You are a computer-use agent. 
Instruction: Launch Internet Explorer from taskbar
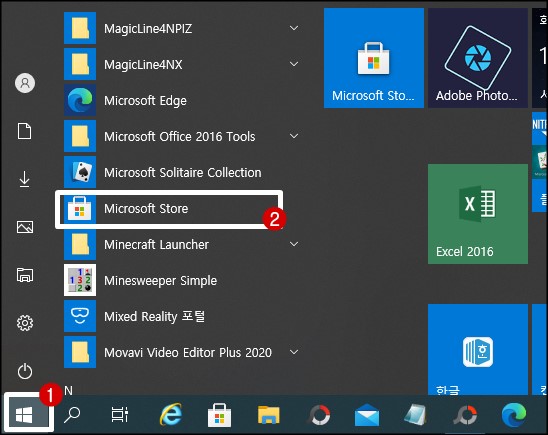click(171, 415)
